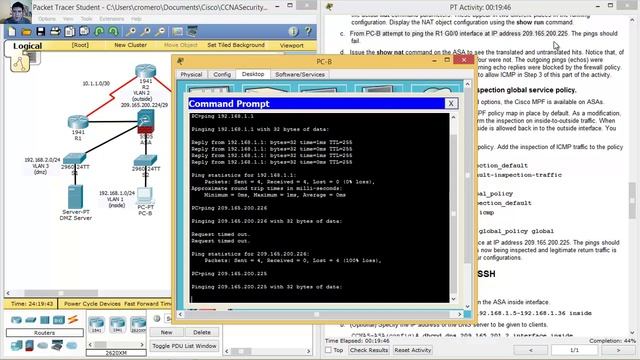Click Power Cycle Devices
The width and height of the screenshot is (640, 360).
(x=92, y=304)
